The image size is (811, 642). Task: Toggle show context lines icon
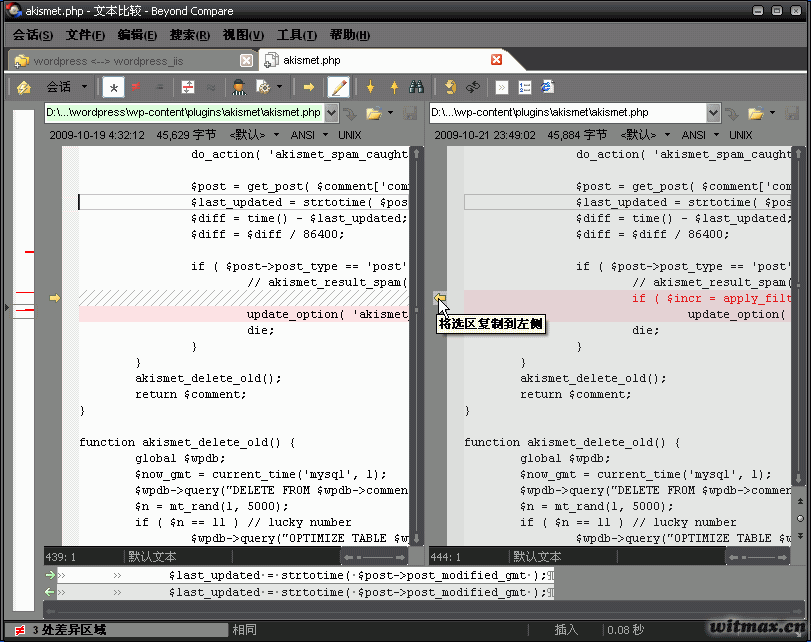tap(188, 87)
